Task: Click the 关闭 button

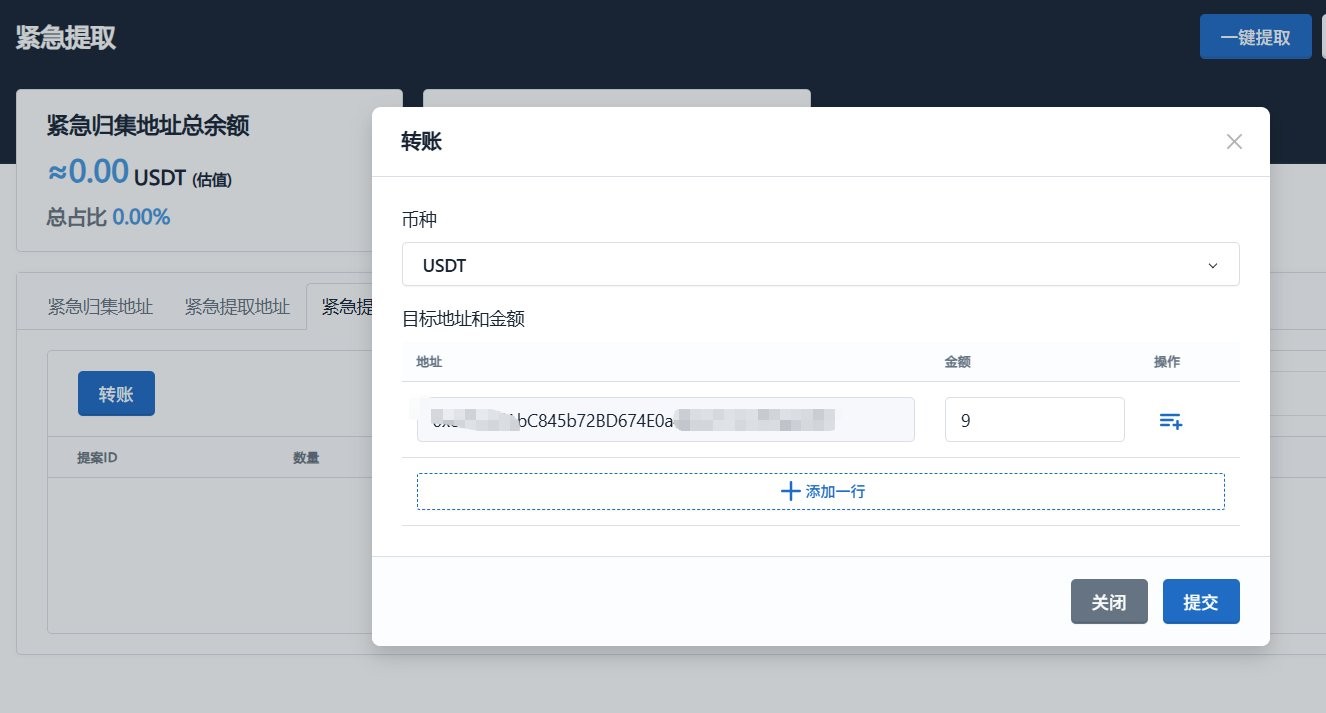Action: (1109, 602)
